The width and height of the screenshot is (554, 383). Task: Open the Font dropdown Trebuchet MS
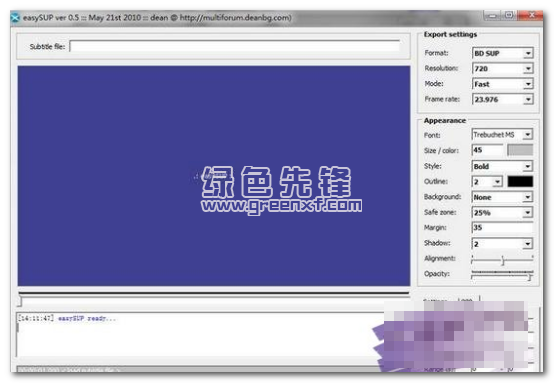pos(502,135)
